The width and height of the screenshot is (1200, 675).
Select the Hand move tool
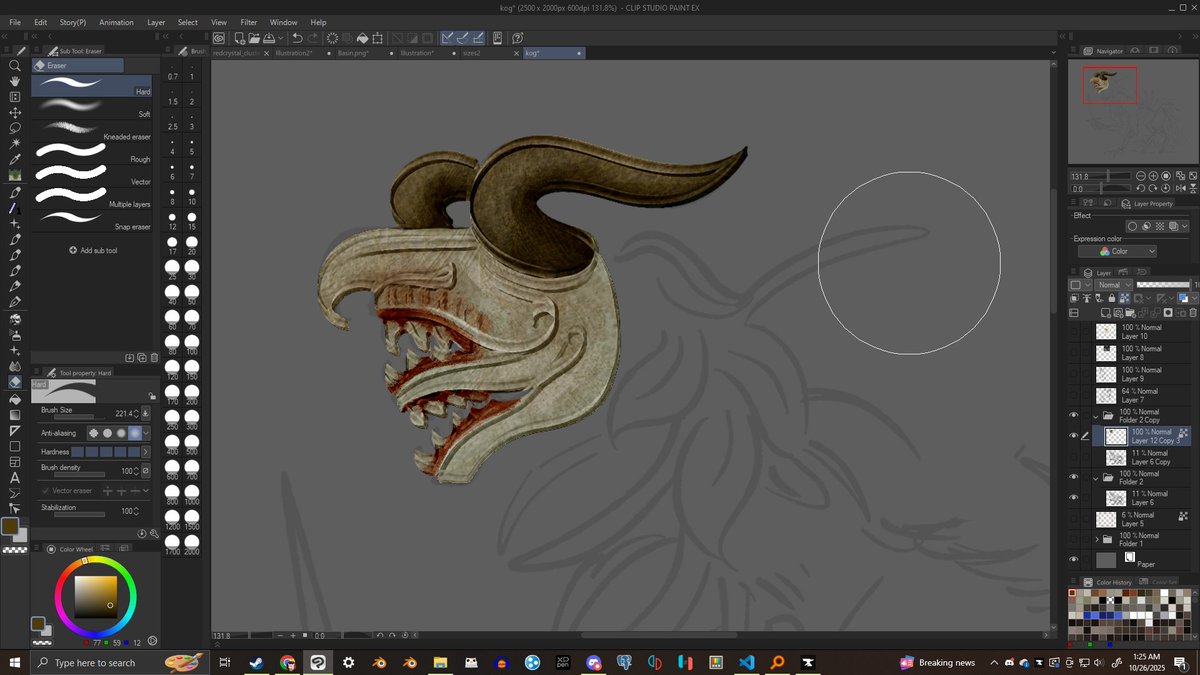point(15,81)
